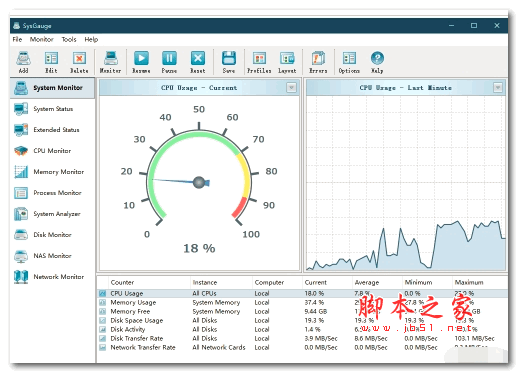Click the CPU Usage row icon

click(103, 293)
